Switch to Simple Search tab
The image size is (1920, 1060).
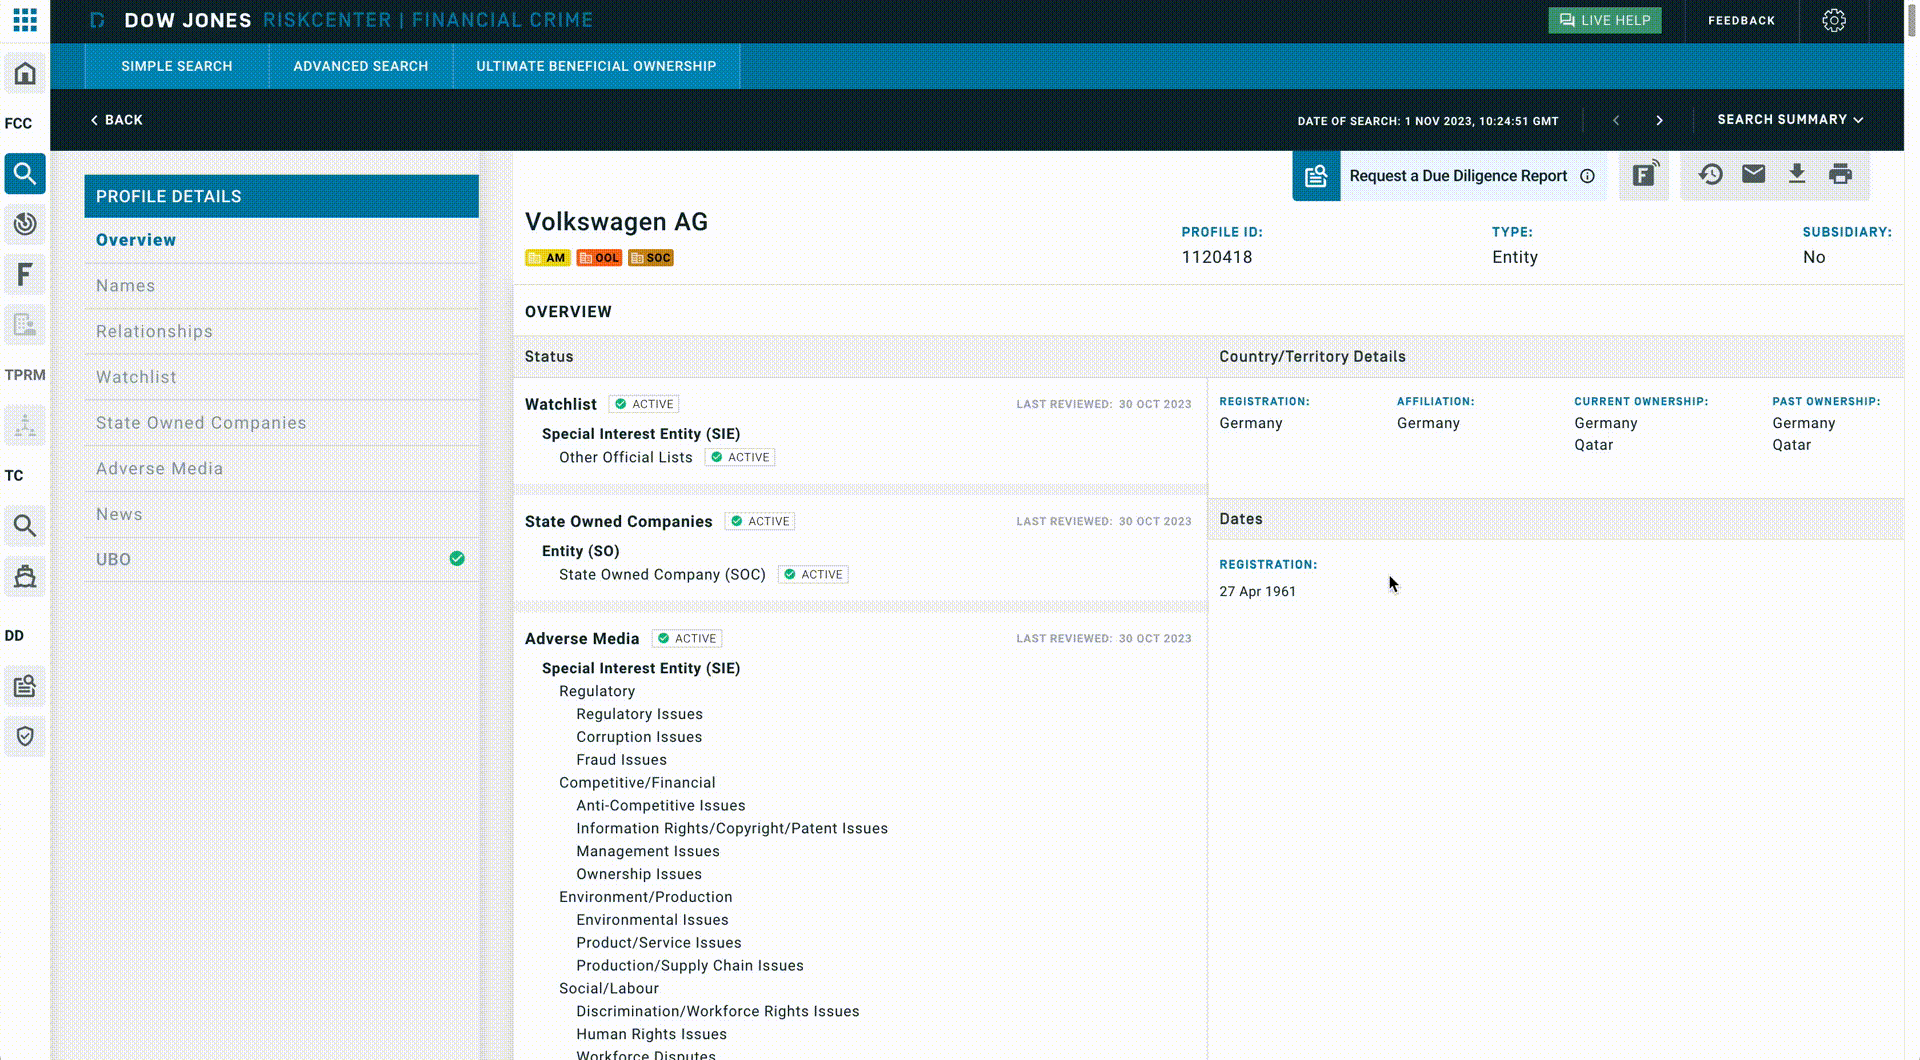[x=176, y=66]
